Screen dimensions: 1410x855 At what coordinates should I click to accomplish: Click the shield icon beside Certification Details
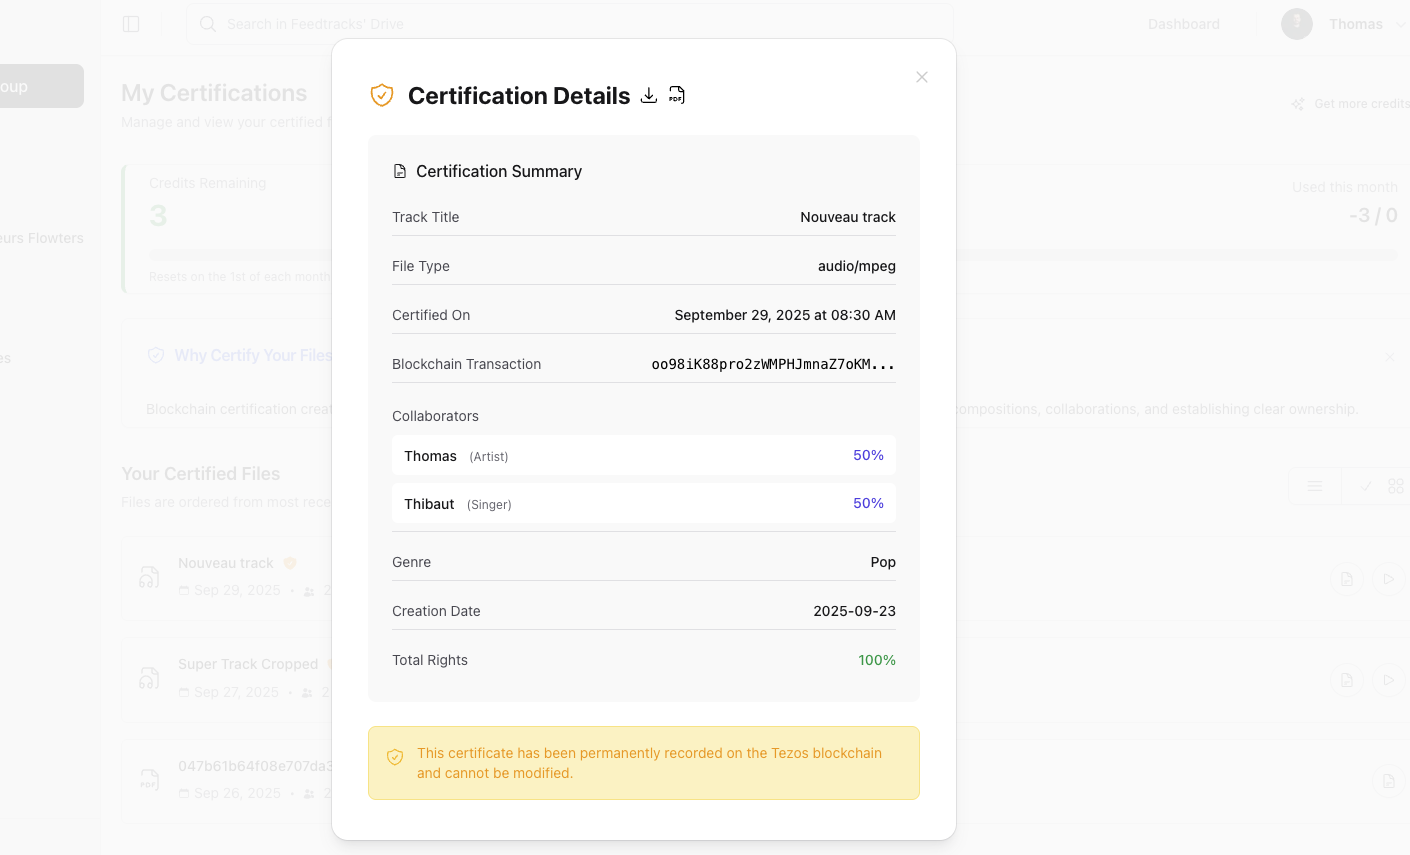coord(381,95)
